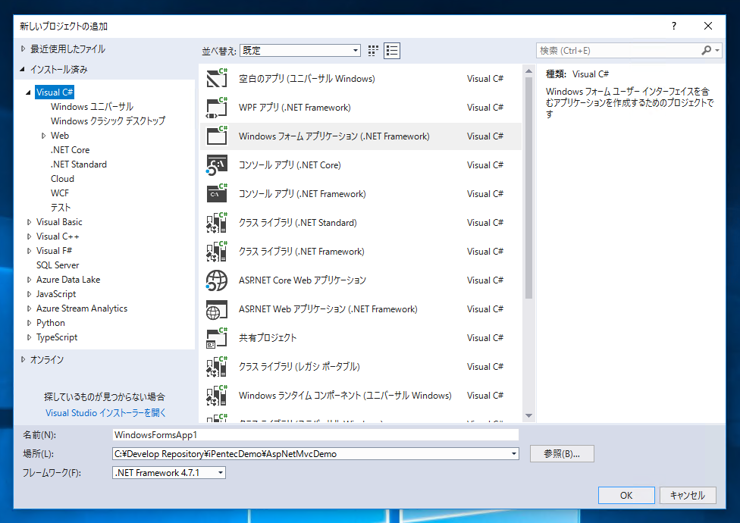Select the TypeScript tree item
This screenshot has width=740, height=523.
pyautogui.click(x=57, y=337)
